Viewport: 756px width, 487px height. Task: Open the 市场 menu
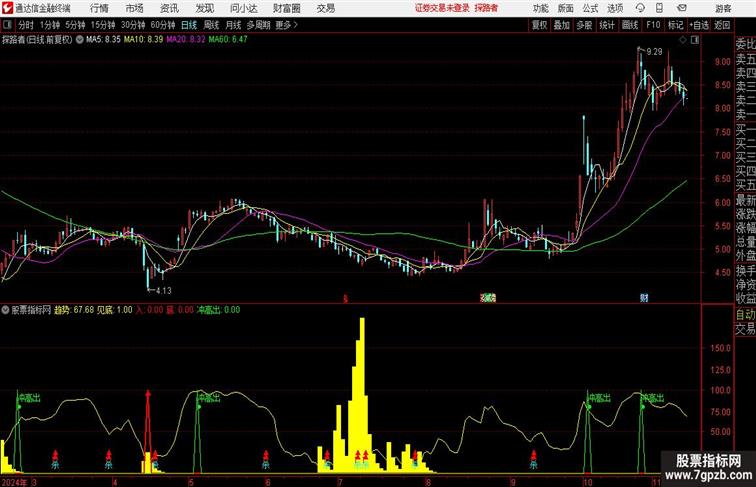(x=134, y=8)
